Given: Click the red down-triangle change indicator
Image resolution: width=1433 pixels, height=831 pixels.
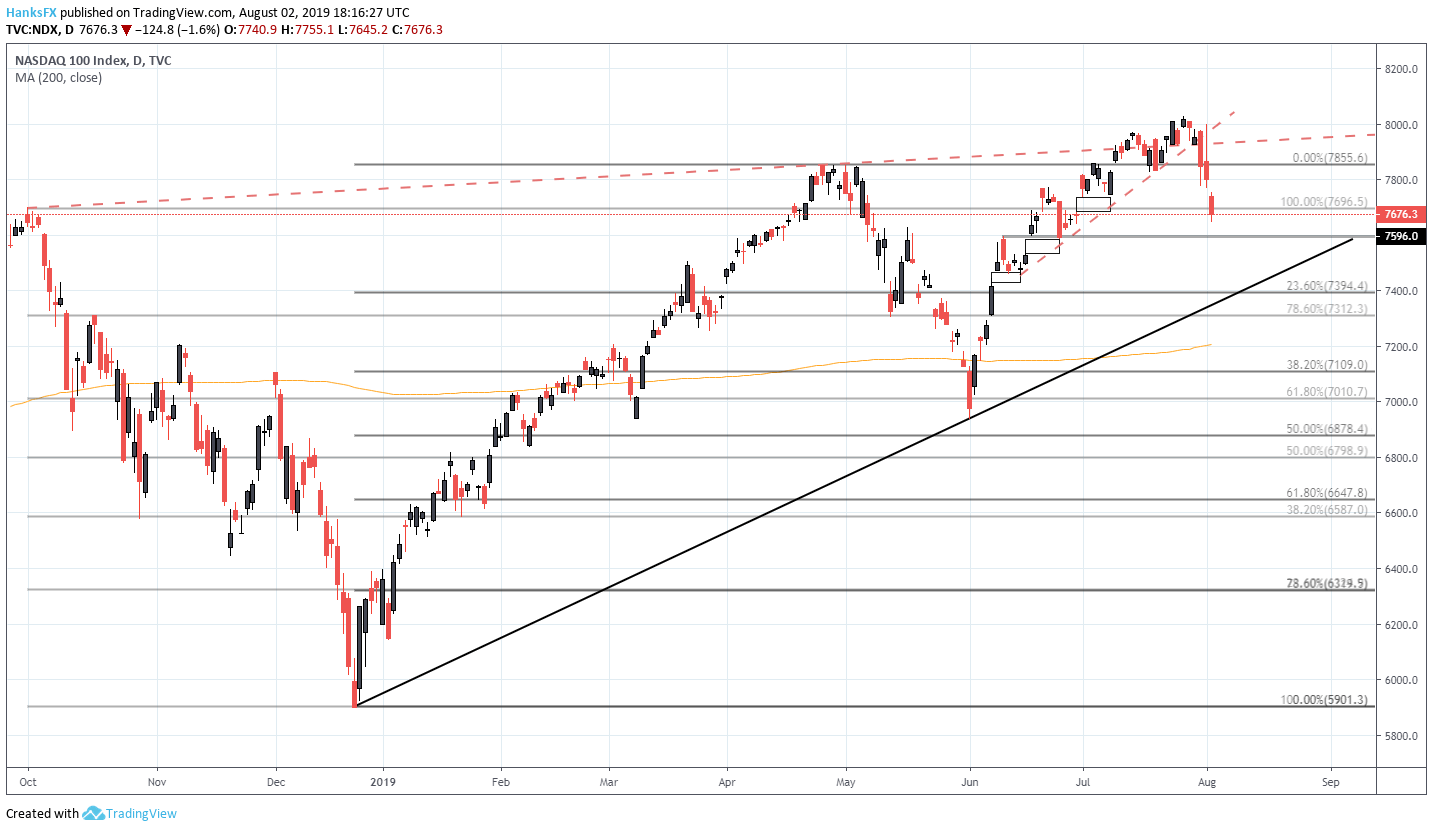Looking at the screenshot, I should (x=125, y=30).
